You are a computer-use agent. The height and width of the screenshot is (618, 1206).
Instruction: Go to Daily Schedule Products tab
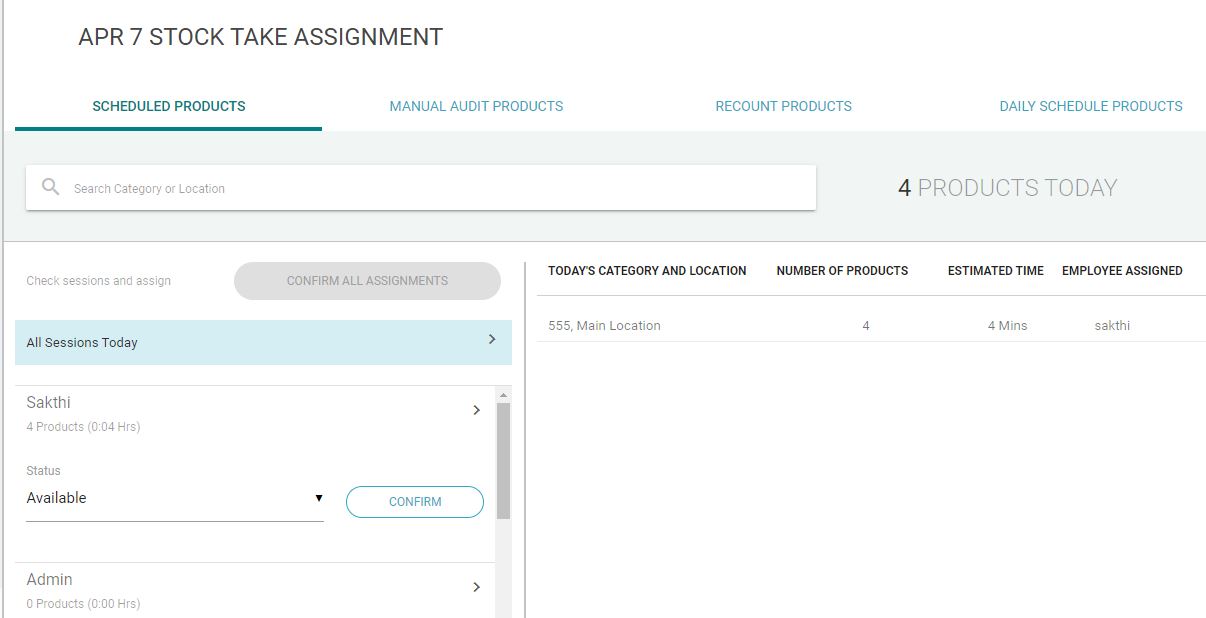pos(1090,106)
